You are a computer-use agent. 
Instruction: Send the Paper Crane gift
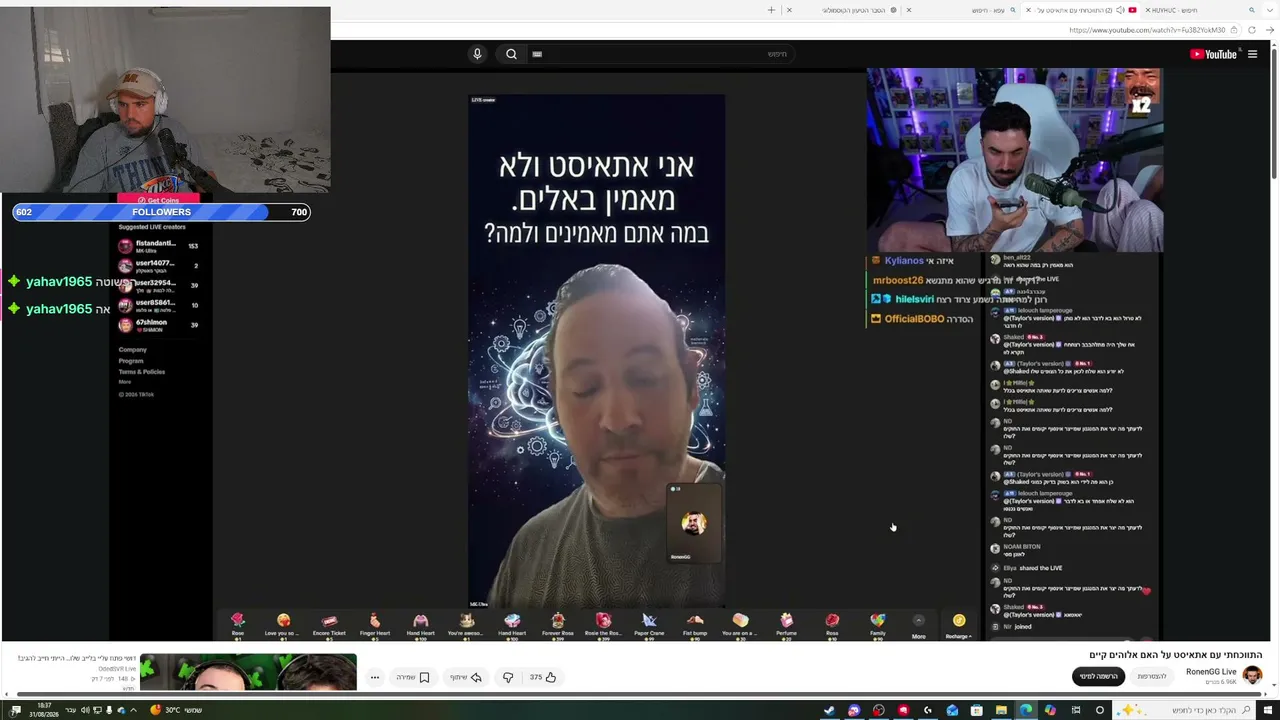pos(649,625)
